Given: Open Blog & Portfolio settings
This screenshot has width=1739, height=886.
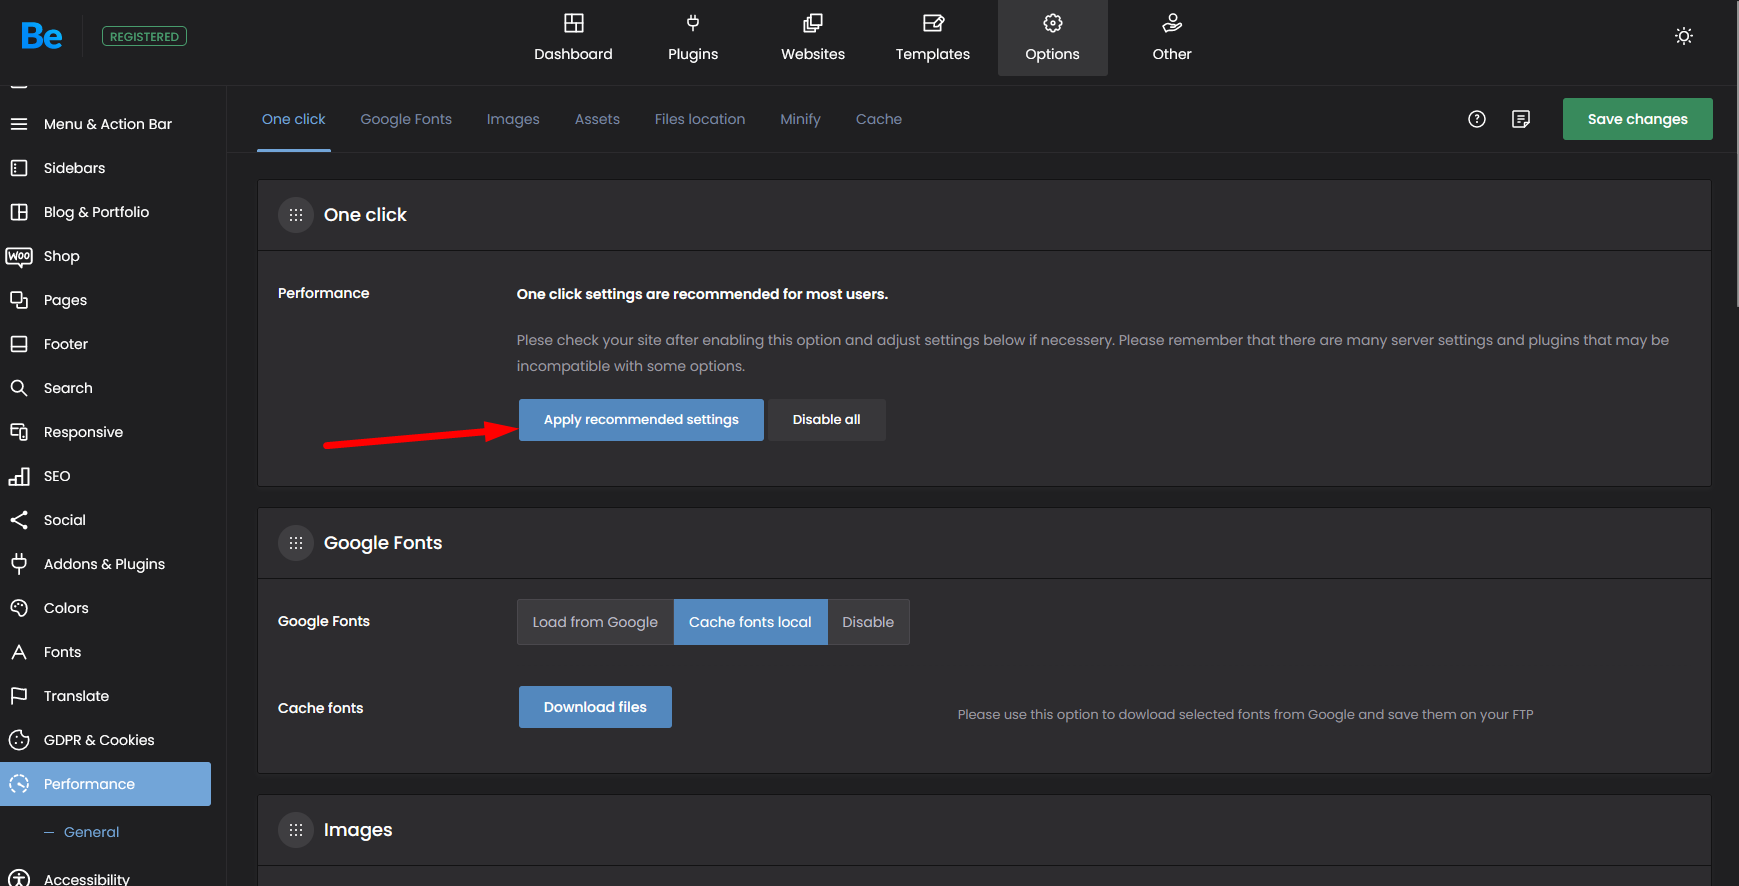Looking at the screenshot, I should pyautogui.click(x=106, y=212).
